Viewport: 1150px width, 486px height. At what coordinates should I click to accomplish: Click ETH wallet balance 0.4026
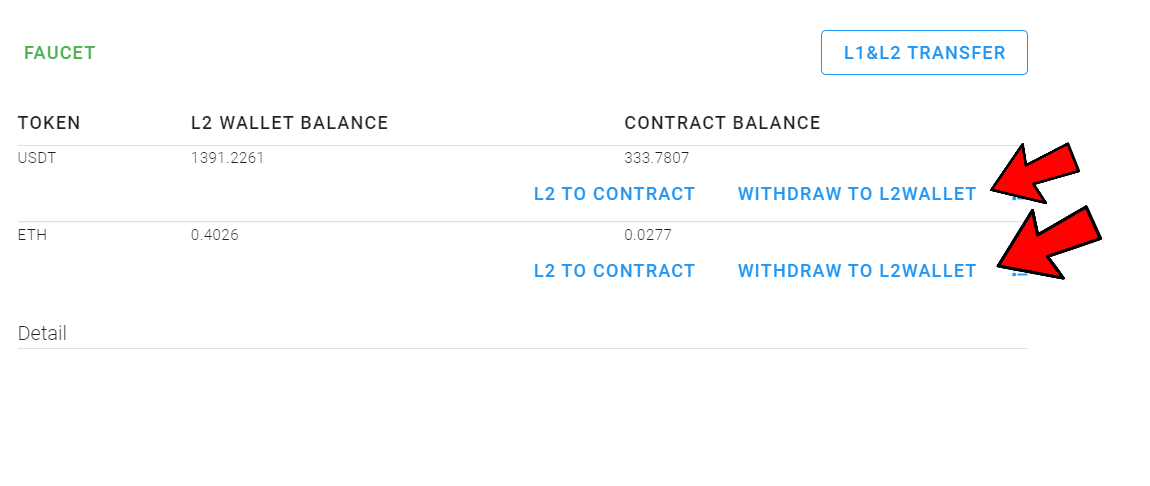[x=215, y=236]
